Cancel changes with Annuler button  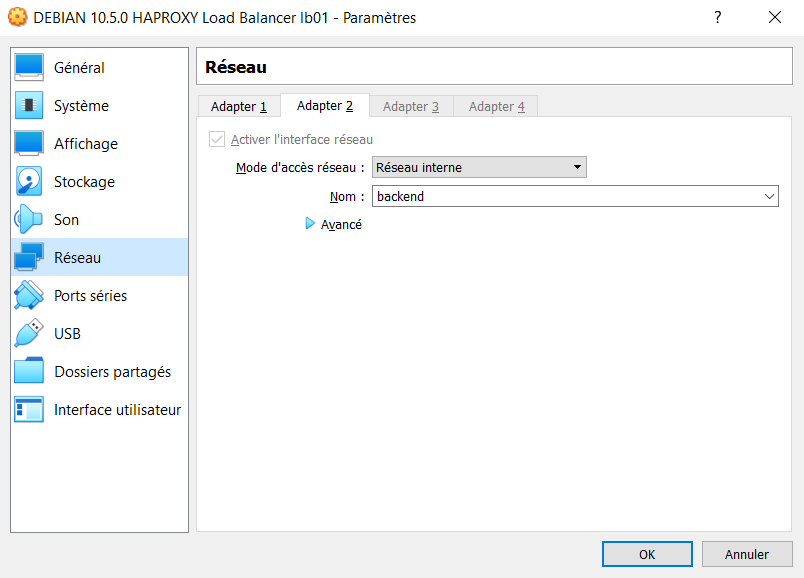tap(747, 553)
